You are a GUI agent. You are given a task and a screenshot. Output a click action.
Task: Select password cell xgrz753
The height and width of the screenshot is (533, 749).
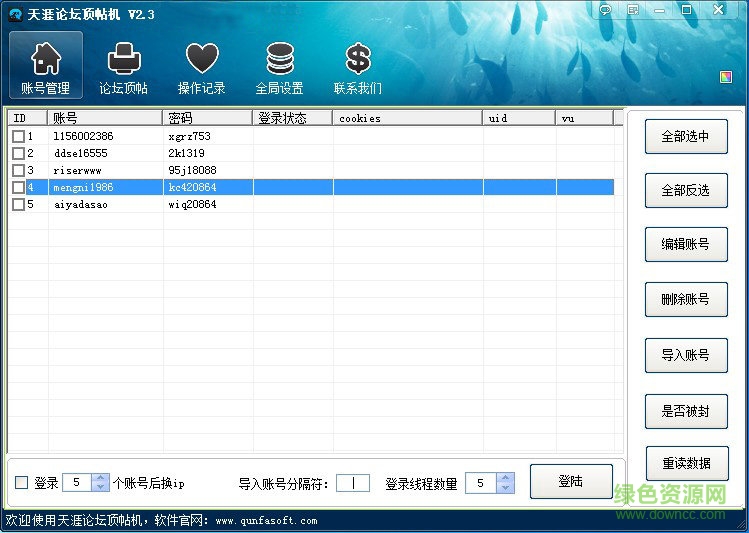[x=190, y=137]
